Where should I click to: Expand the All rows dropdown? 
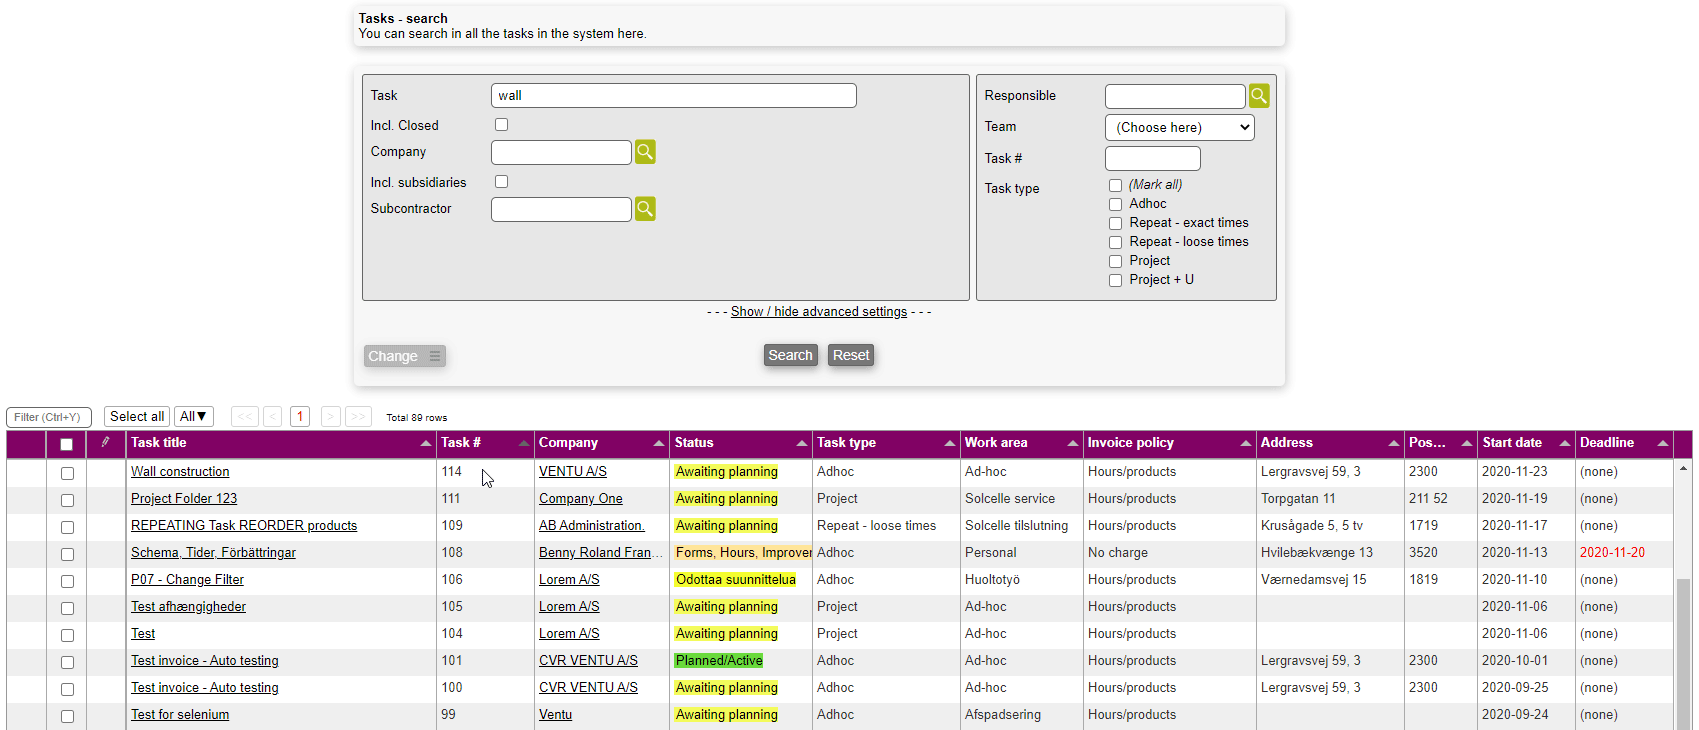[x=193, y=417]
